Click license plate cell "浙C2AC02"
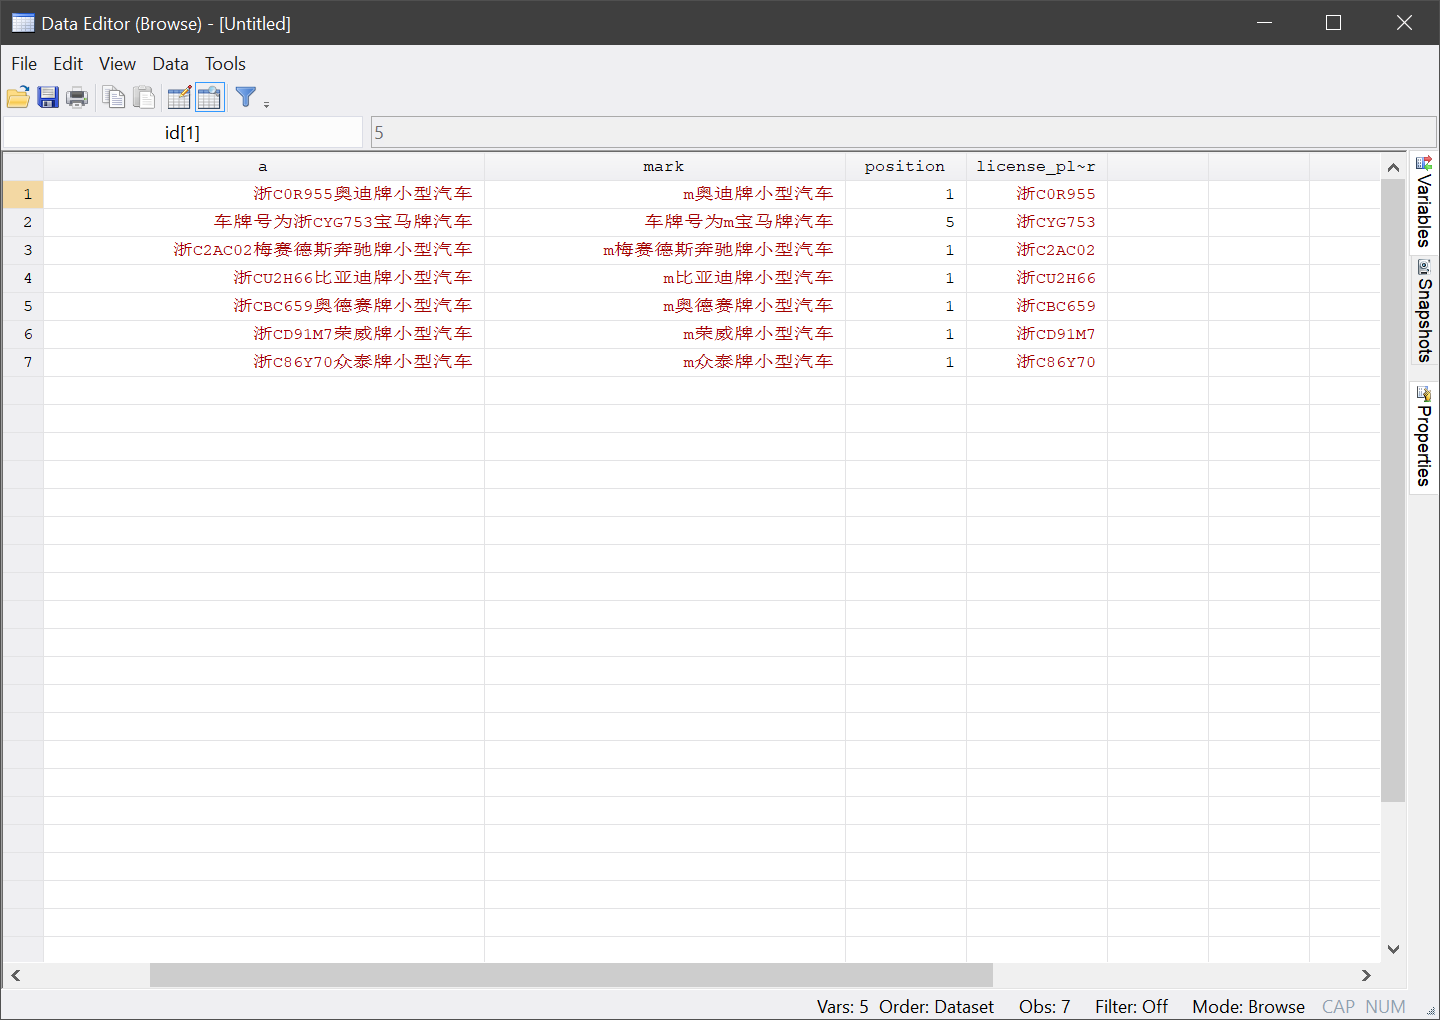Viewport: 1440px width, 1020px height. click(x=1037, y=250)
